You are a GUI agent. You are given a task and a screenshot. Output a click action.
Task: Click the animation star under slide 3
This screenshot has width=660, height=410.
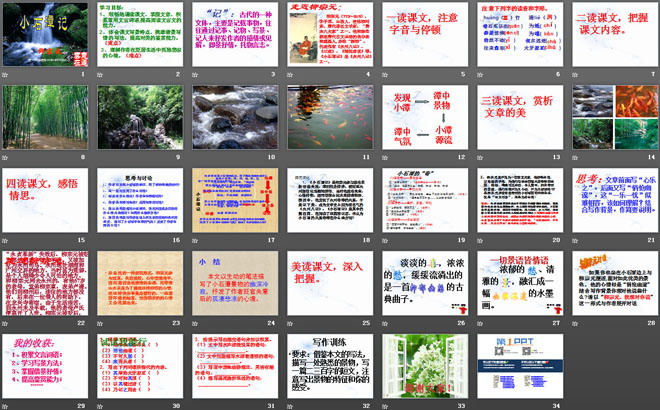tap(195, 75)
